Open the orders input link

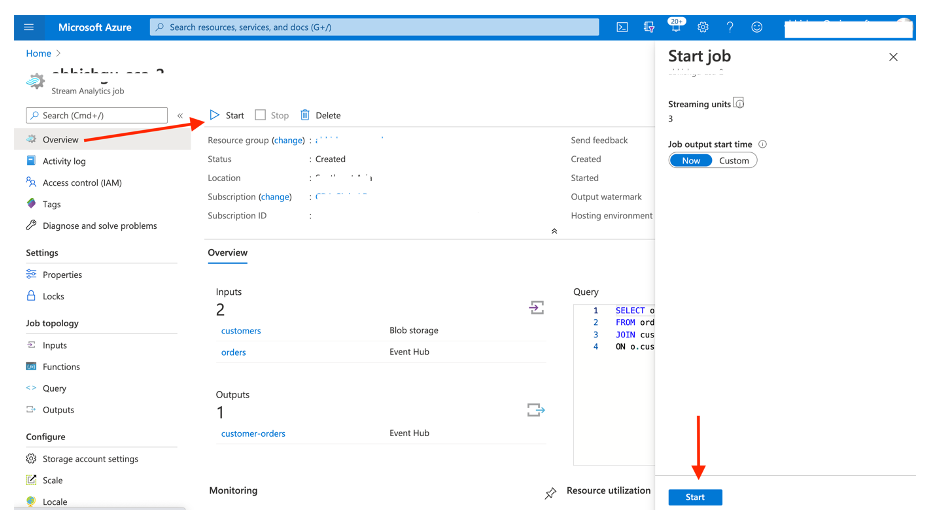tap(234, 352)
